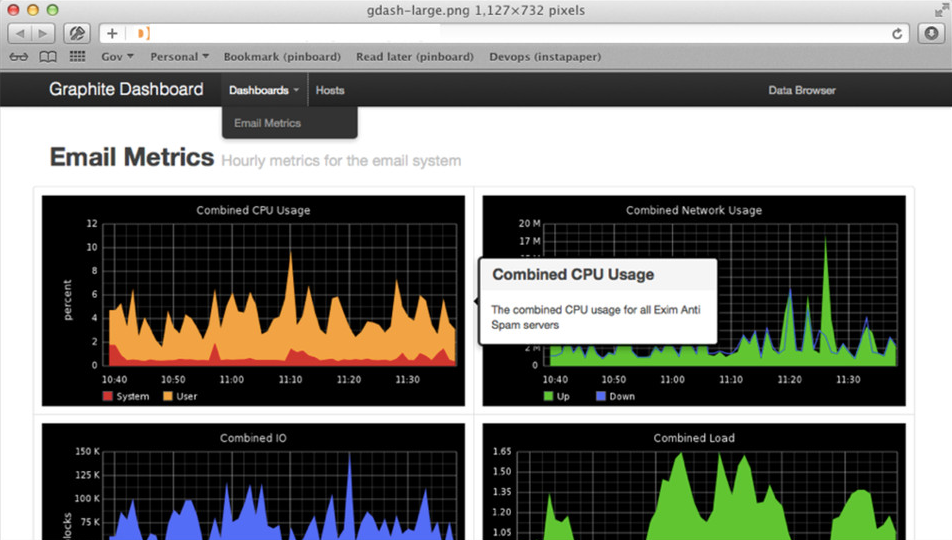Click the Combined CPU Usage popover title
Screen dimensions: 952x540
(573, 275)
